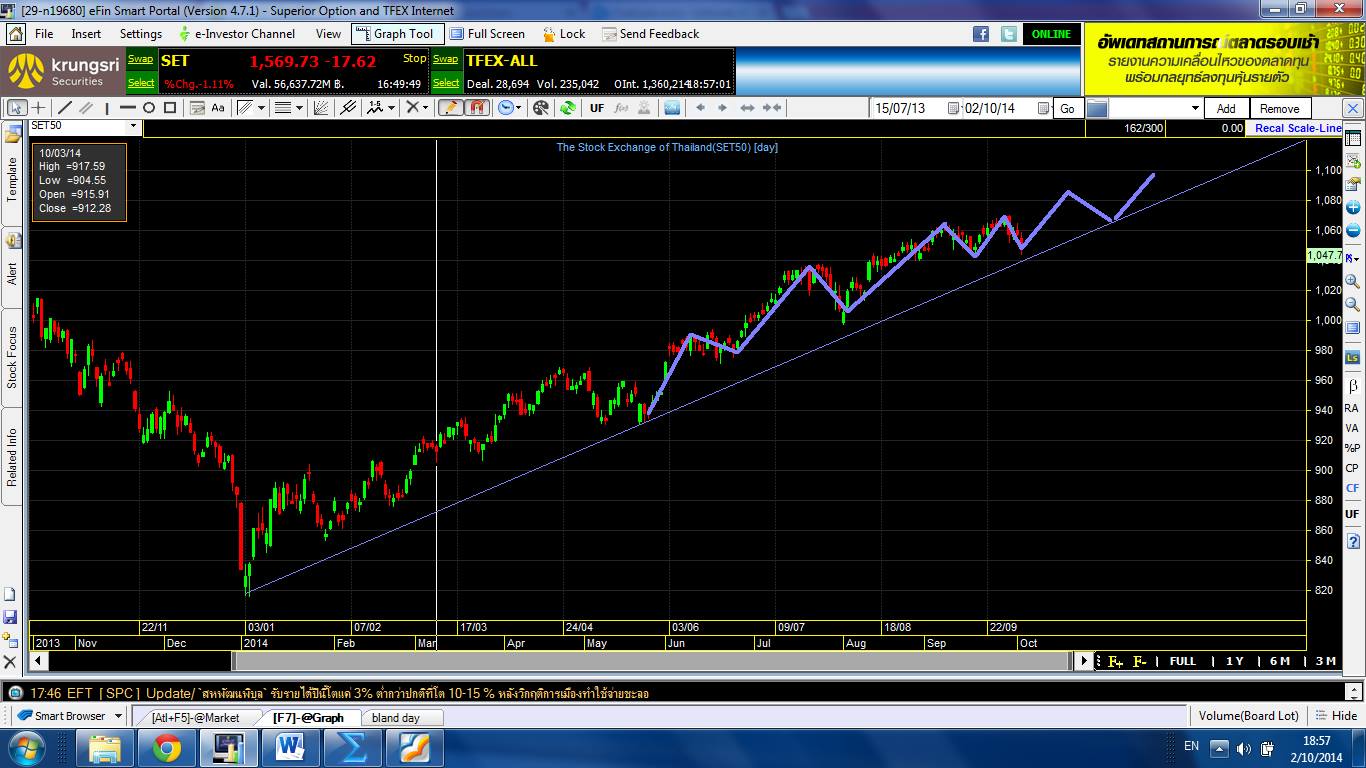Click the UF button in top toolbar
This screenshot has height=768, width=1366.
(597, 108)
